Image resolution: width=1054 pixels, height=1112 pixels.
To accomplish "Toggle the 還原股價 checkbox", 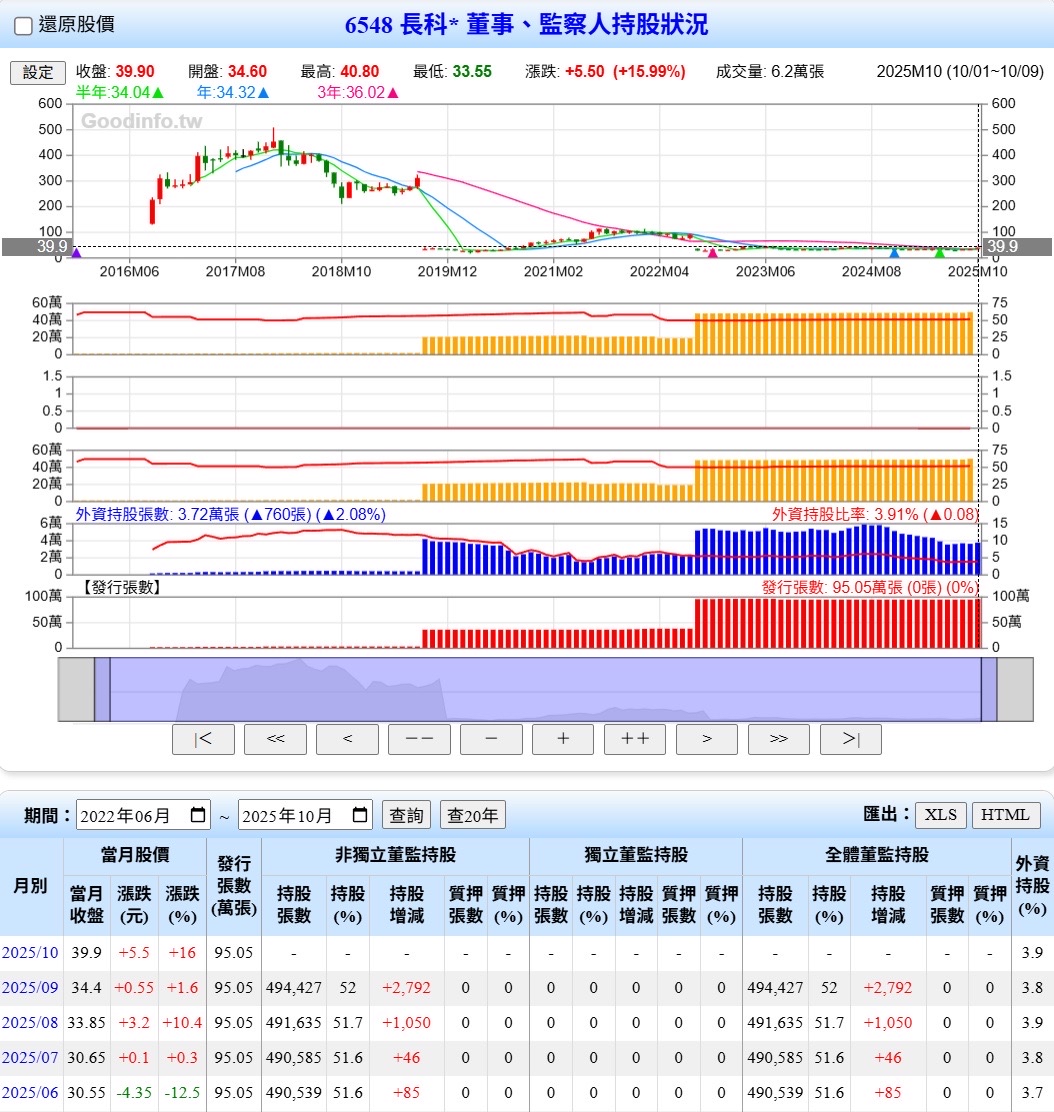I will 23,26.
